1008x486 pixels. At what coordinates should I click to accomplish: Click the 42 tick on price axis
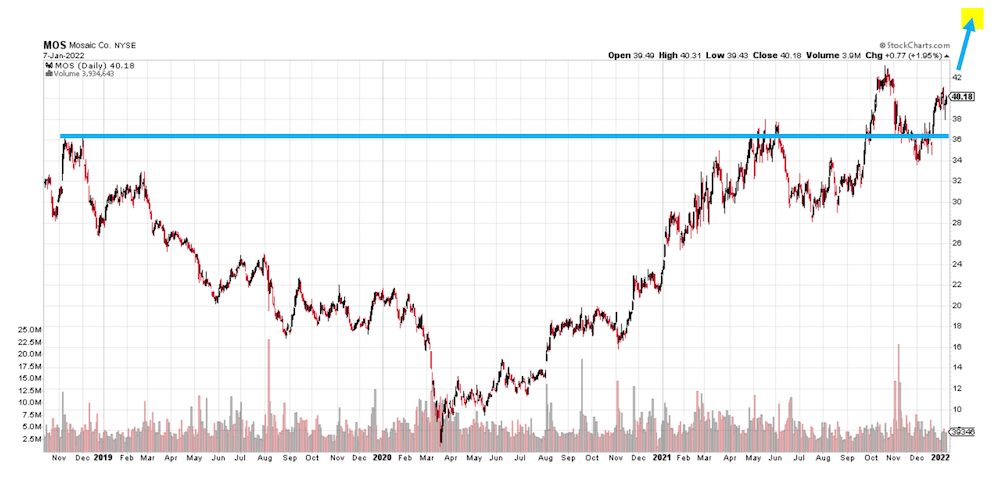click(x=957, y=77)
